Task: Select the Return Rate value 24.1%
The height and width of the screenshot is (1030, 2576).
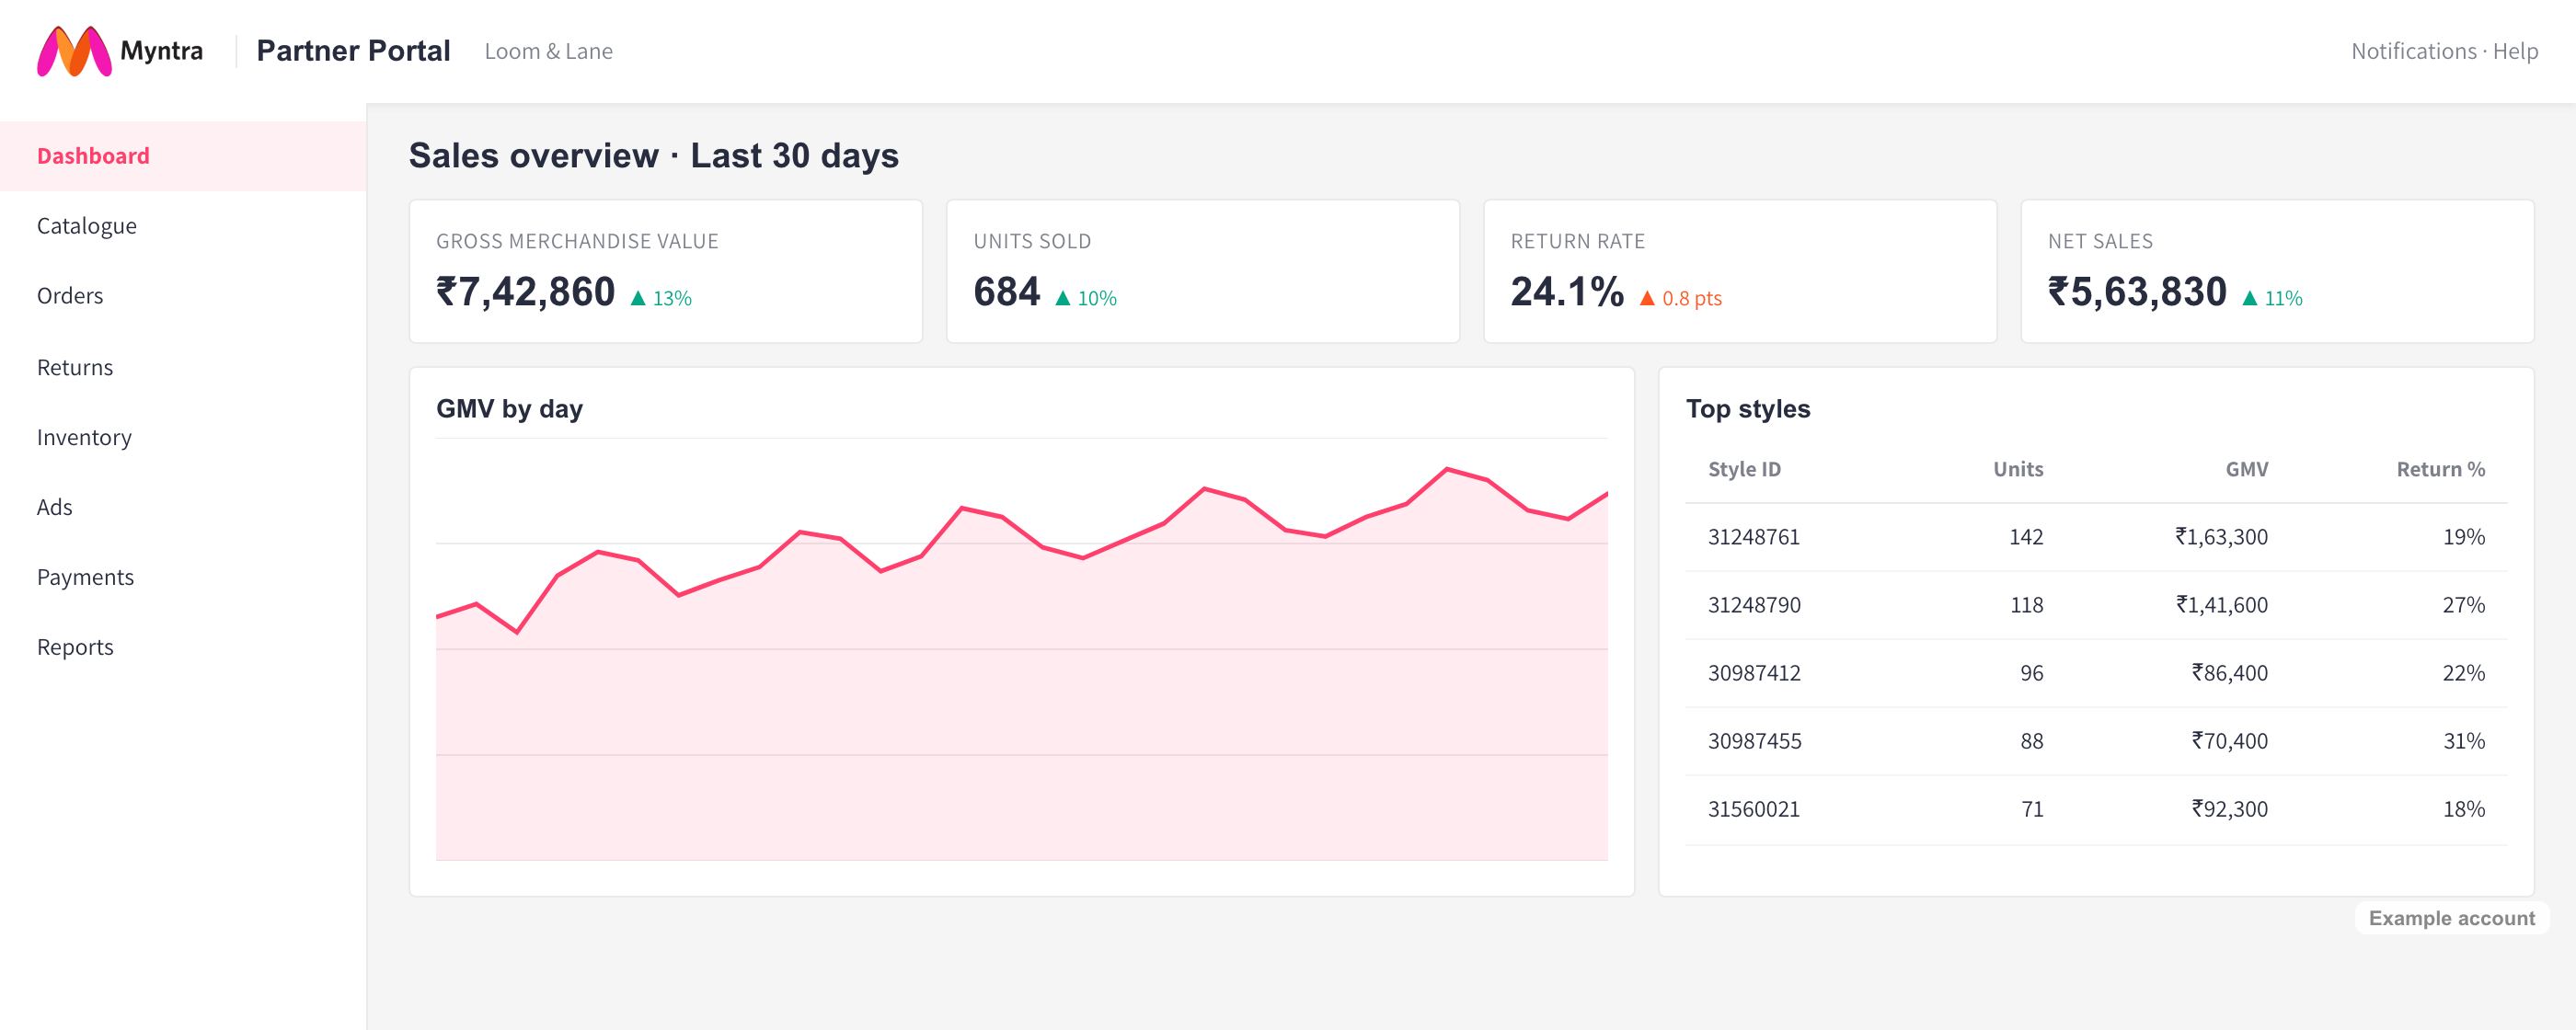Action: coord(1567,292)
